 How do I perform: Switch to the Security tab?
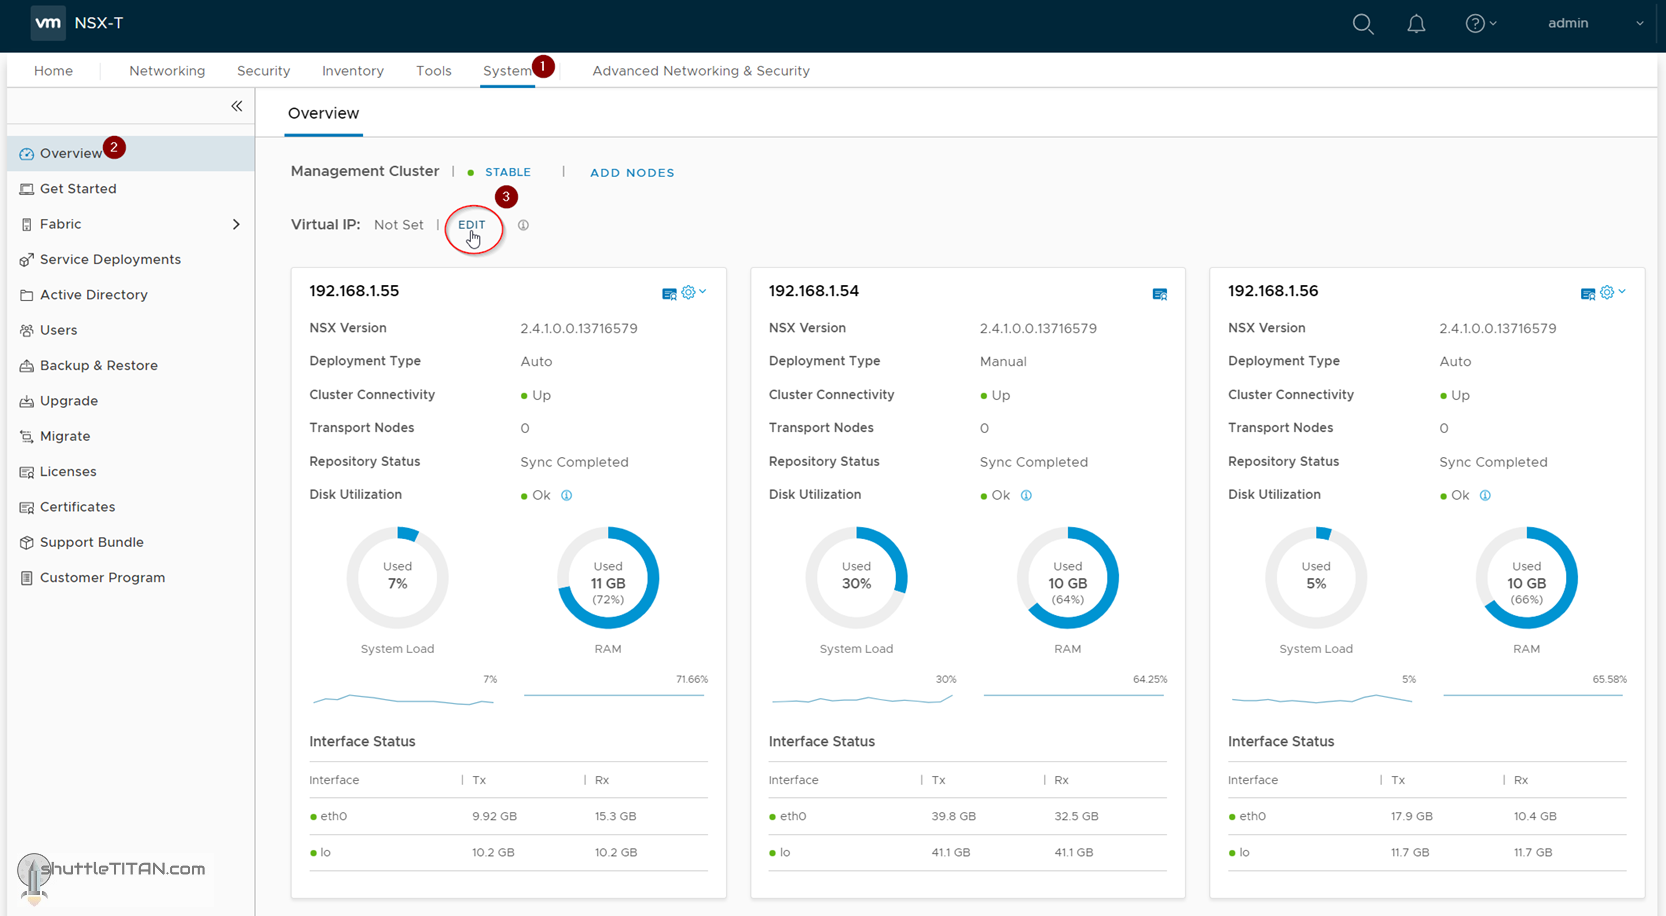263,70
